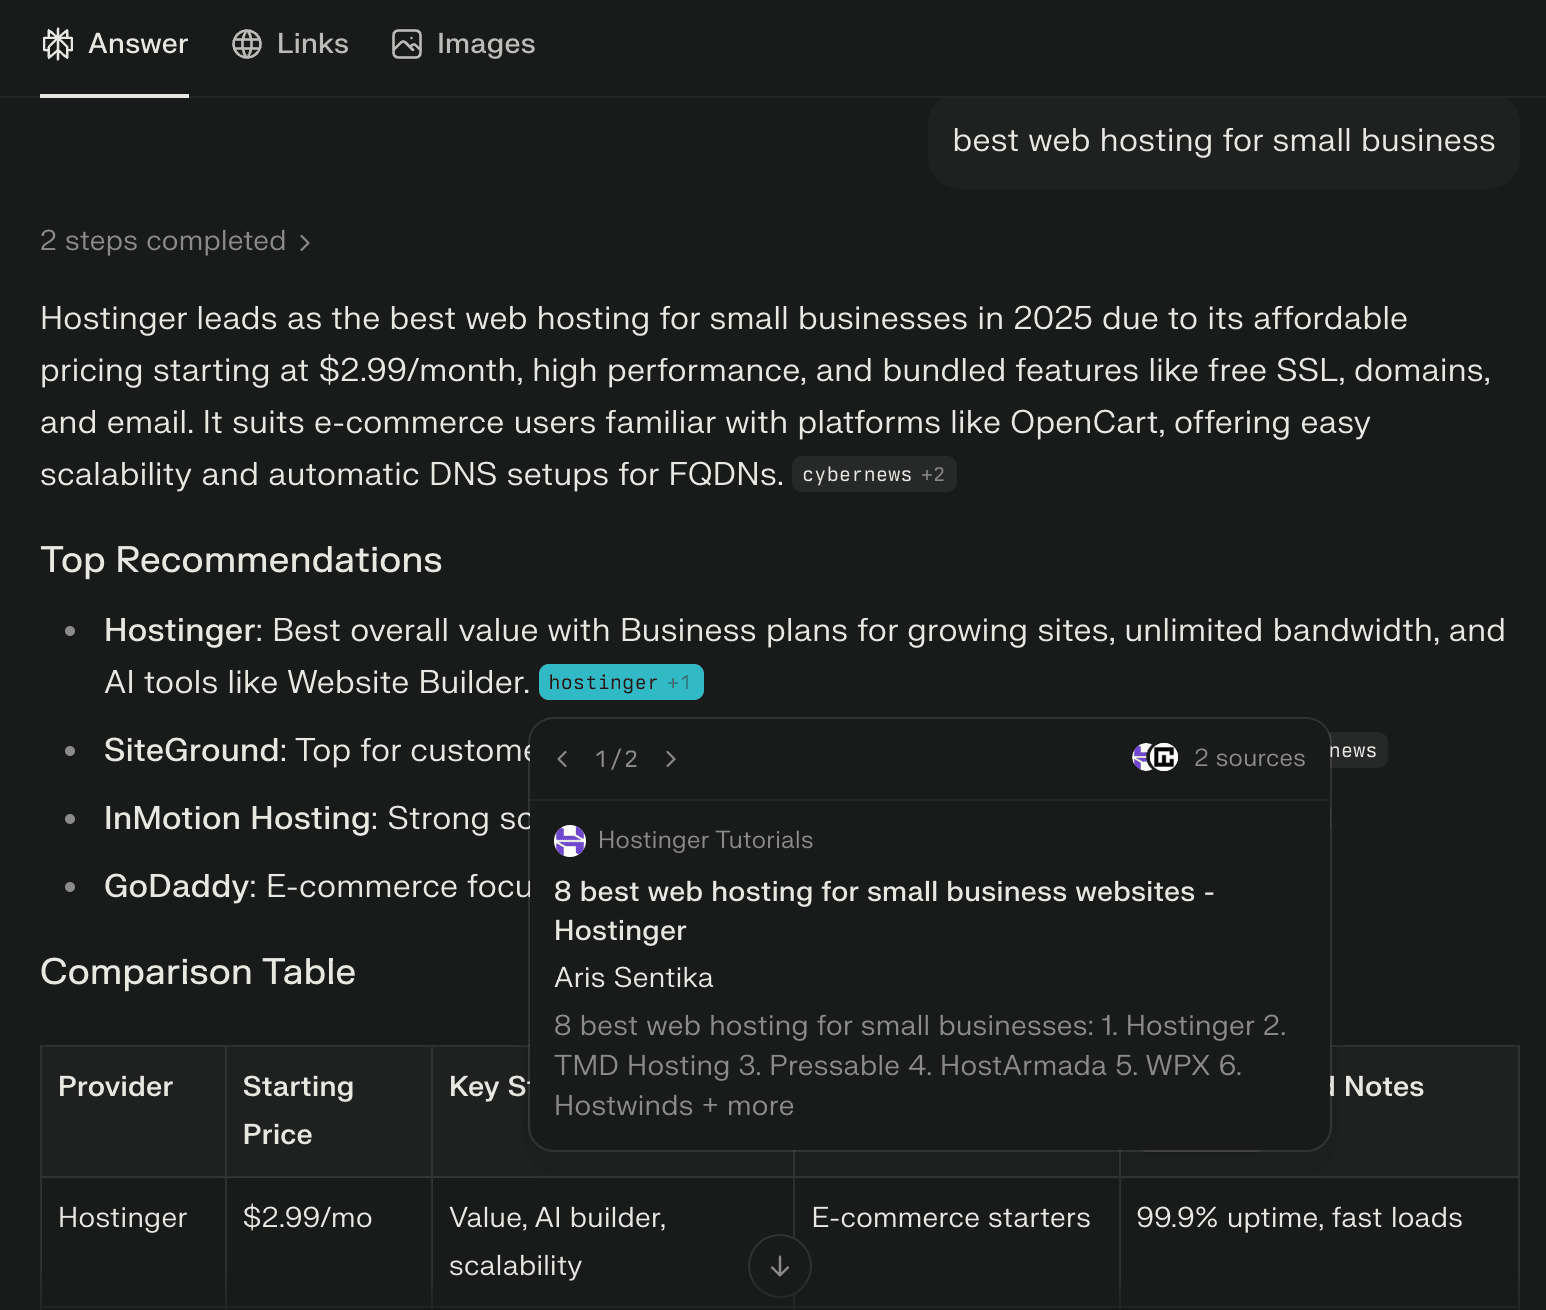
Task: Click the 2 sources label
Action: click(x=1249, y=757)
